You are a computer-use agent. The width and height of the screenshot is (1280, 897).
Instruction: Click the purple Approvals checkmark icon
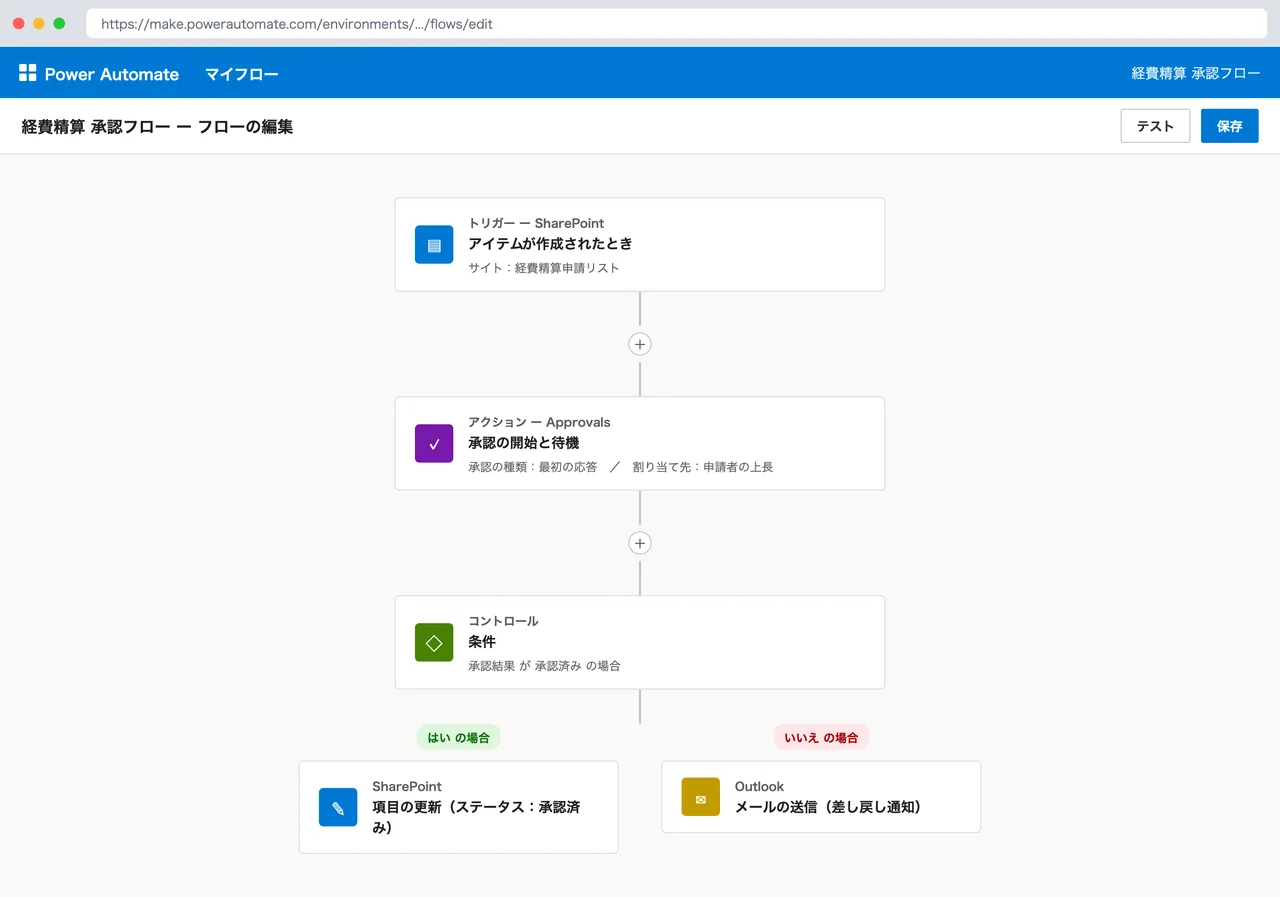click(x=434, y=444)
